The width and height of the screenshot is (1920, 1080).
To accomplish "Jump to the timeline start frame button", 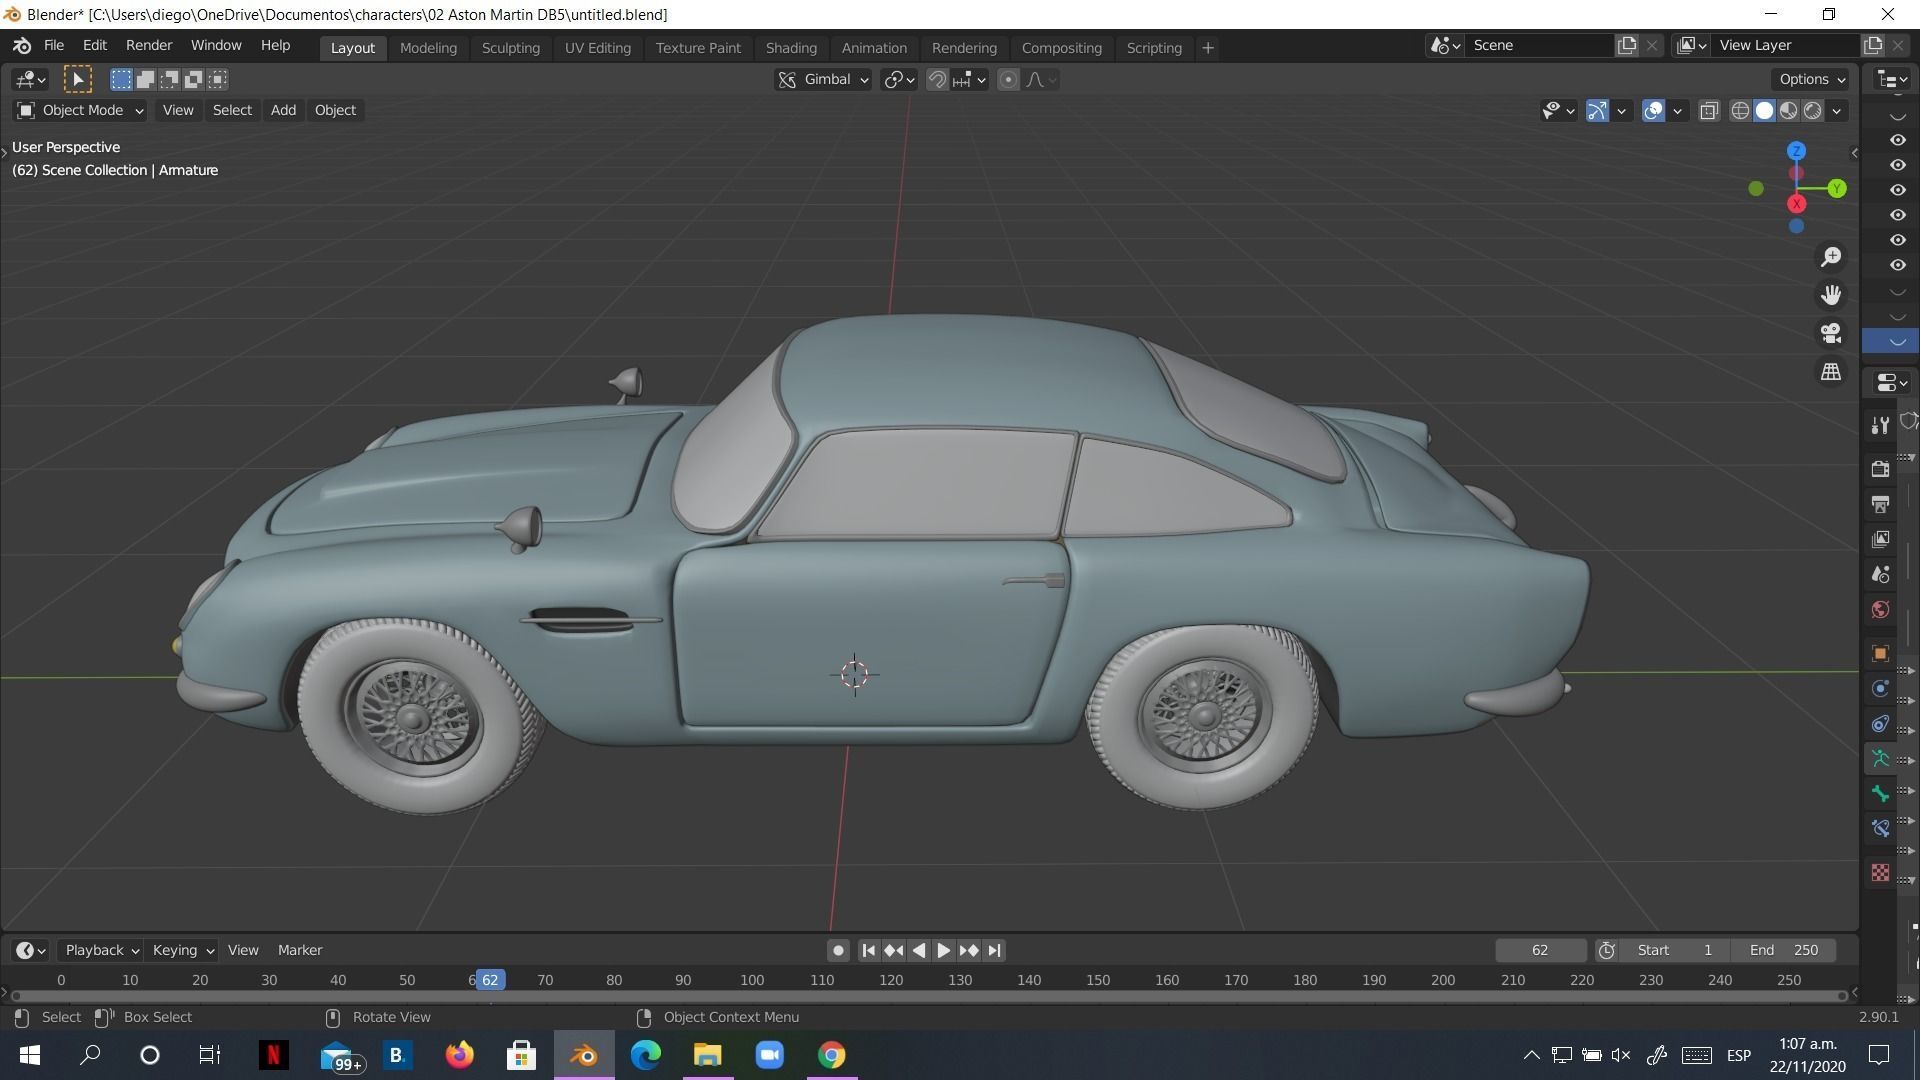I will tap(868, 951).
